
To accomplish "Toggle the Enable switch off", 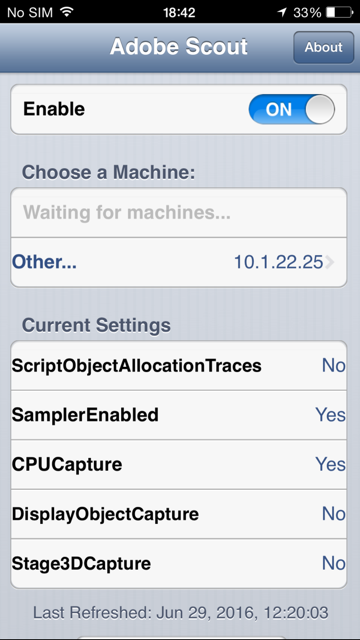I will (292, 109).
